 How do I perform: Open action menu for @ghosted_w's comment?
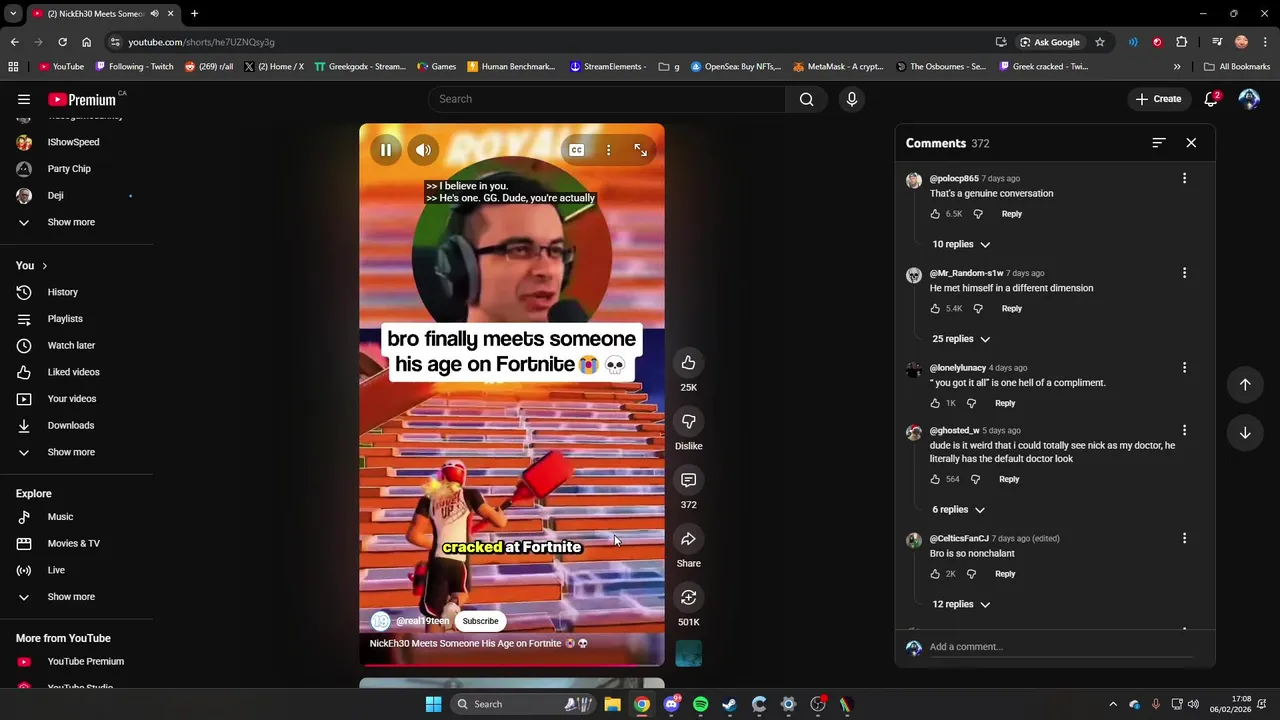click(x=1184, y=430)
